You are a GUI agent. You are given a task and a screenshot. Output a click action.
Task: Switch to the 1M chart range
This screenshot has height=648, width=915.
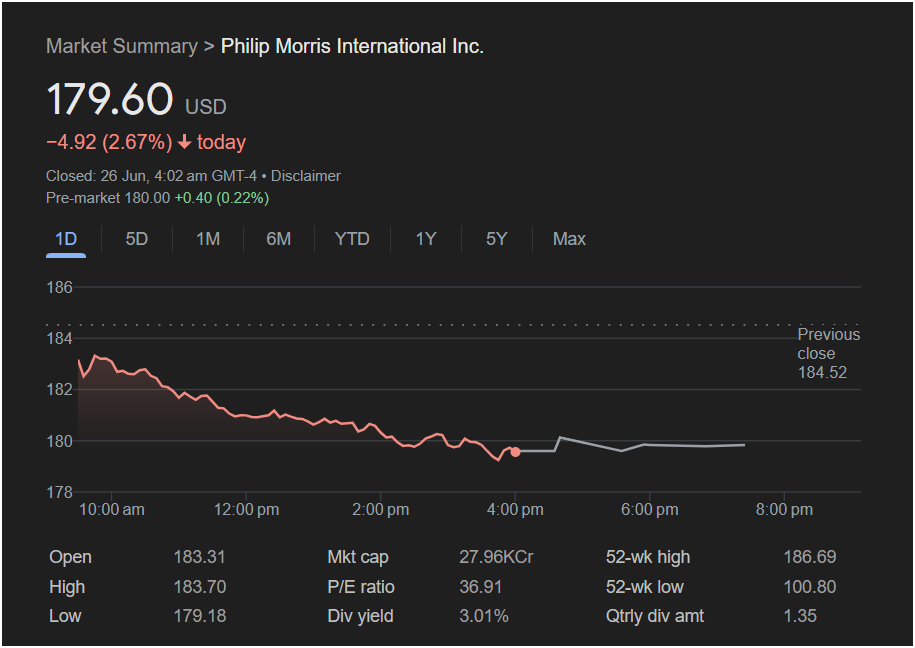(x=208, y=239)
